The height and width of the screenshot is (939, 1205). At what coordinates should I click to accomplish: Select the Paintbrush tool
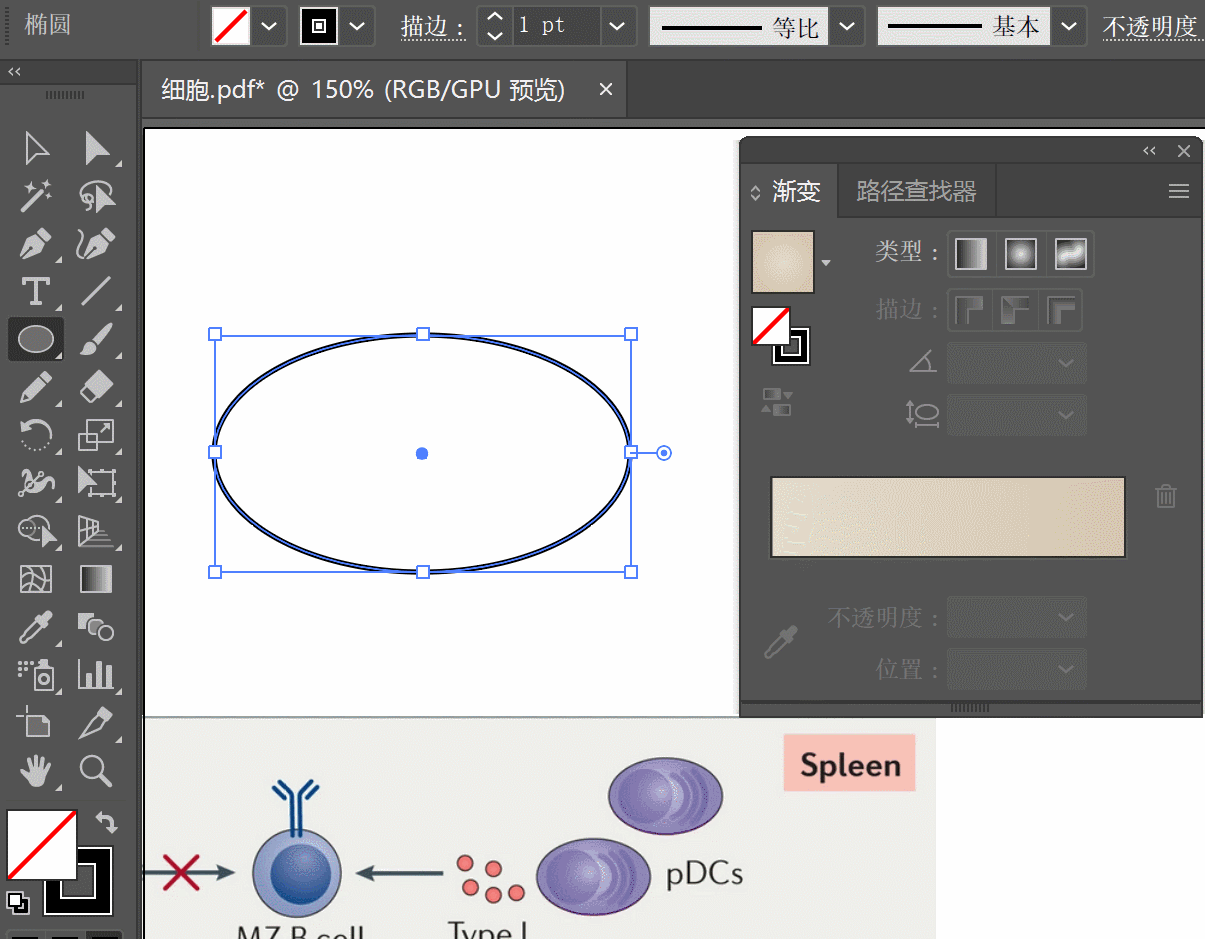(97, 339)
